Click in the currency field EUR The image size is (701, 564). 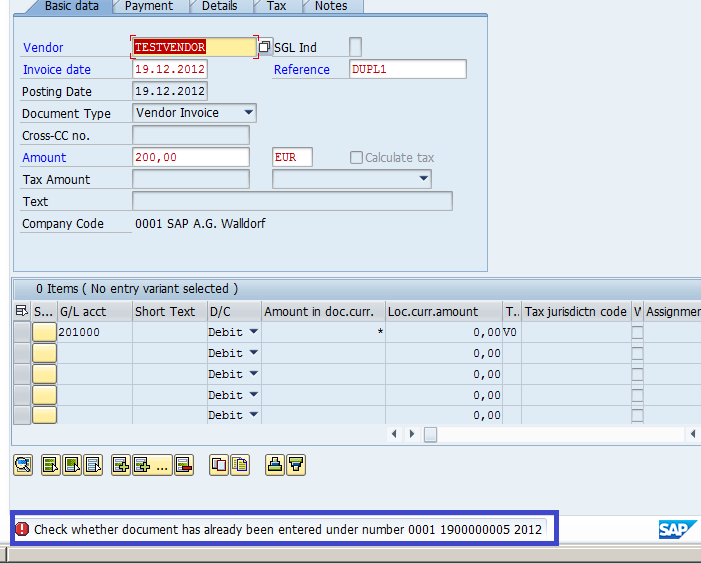[292, 157]
